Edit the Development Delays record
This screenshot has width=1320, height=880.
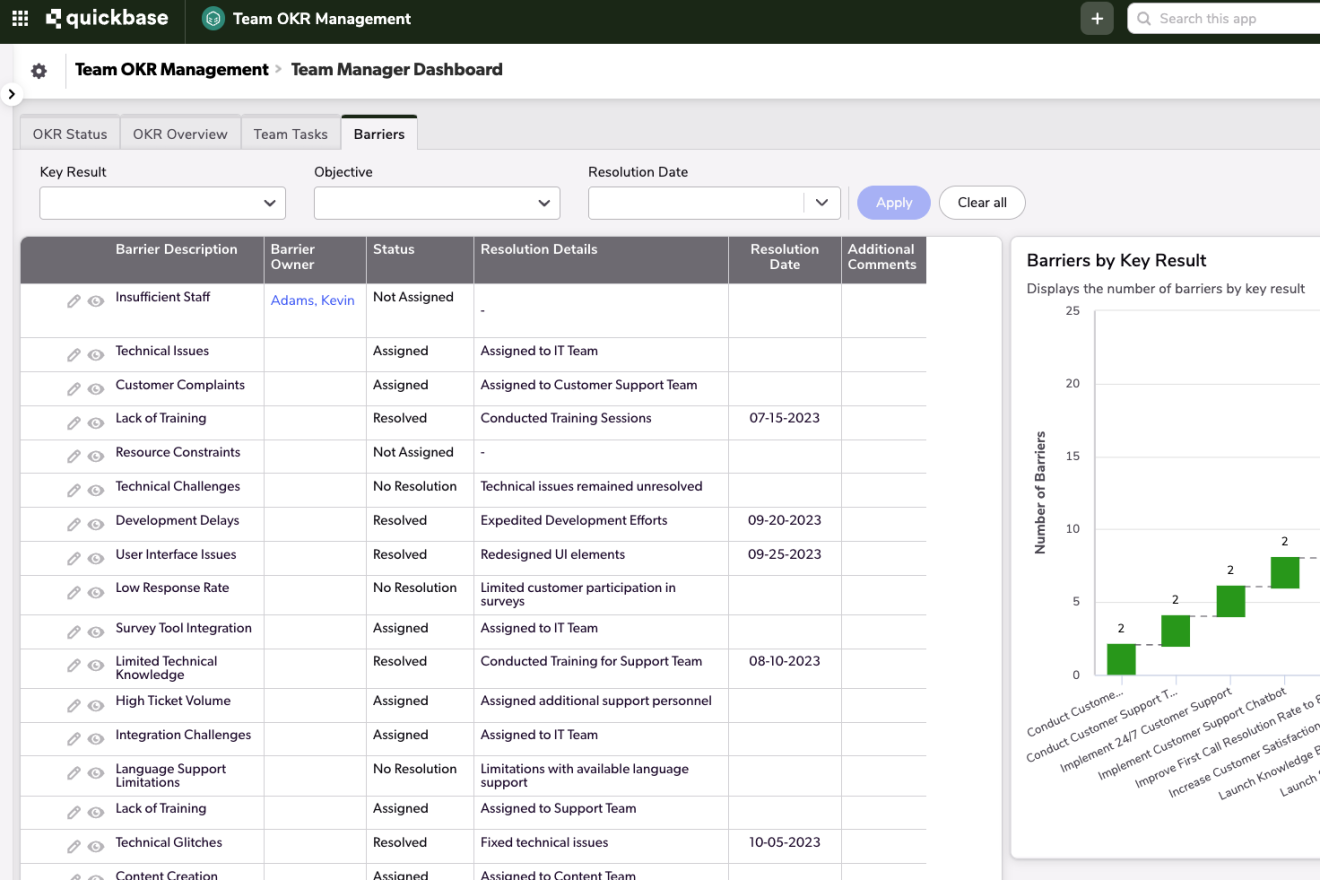pyautogui.click(x=74, y=525)
